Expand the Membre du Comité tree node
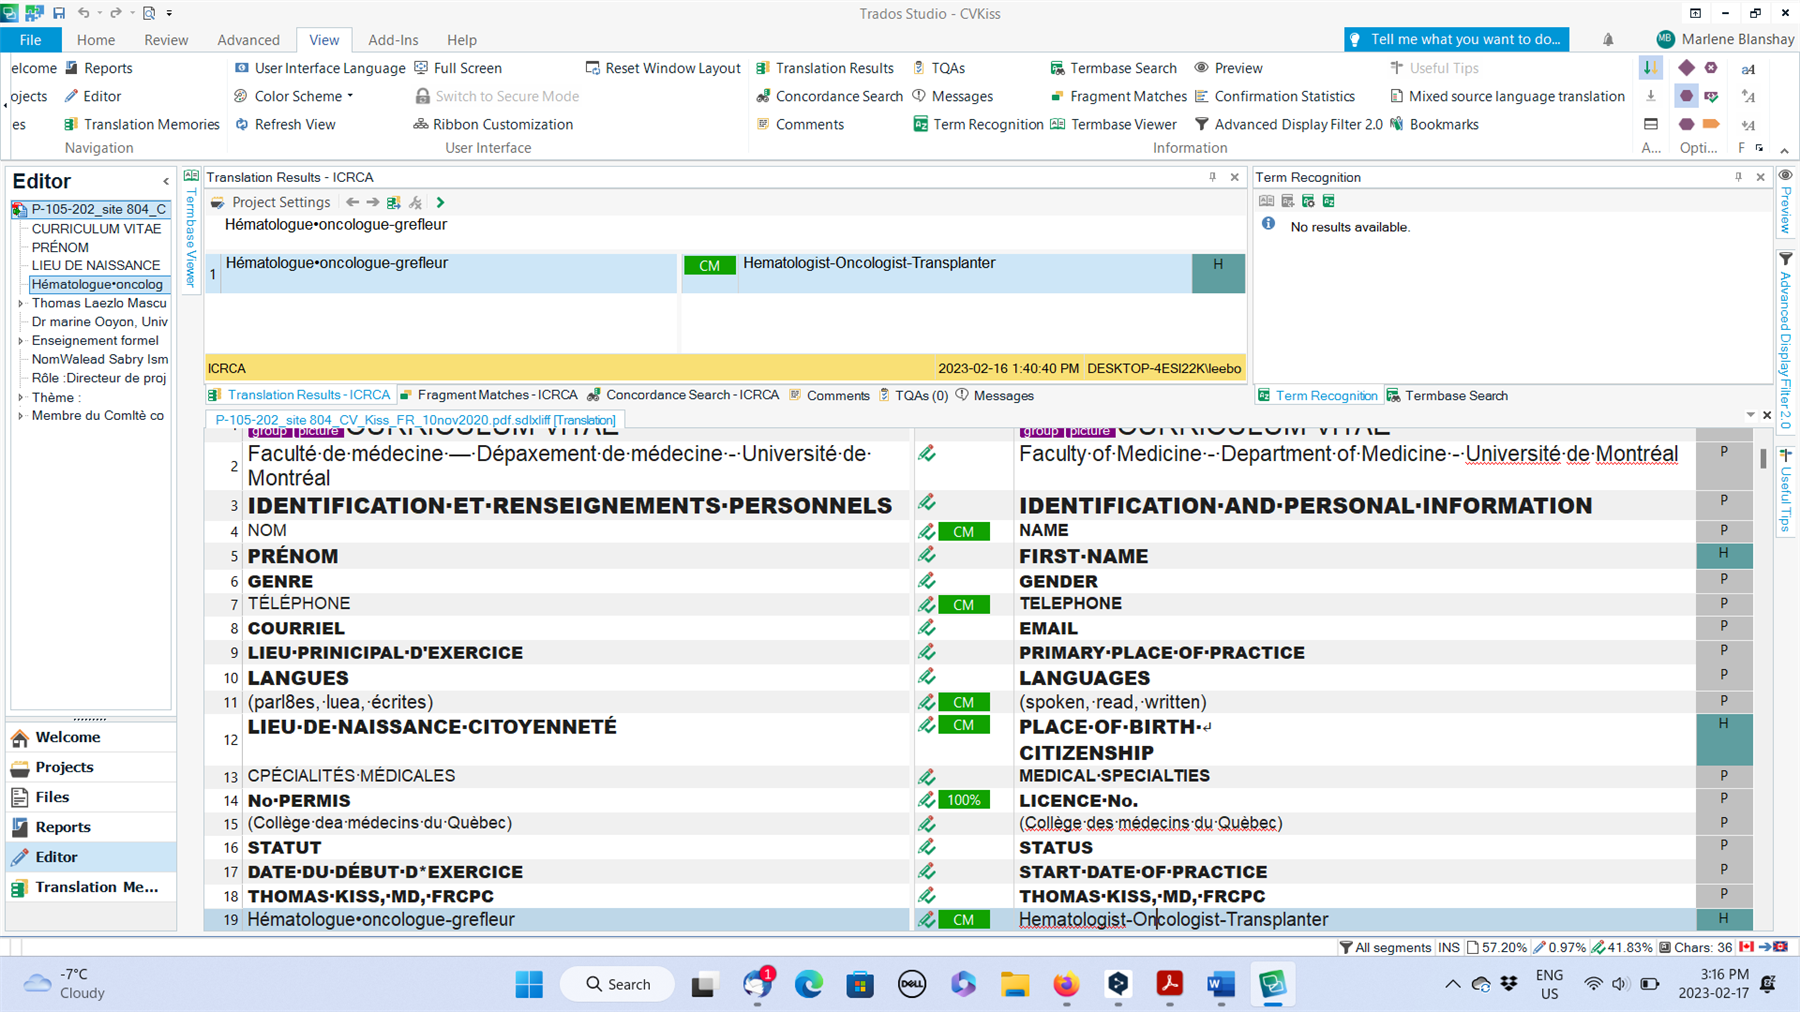The image size is (1800, 1012). tap(21, 416)
